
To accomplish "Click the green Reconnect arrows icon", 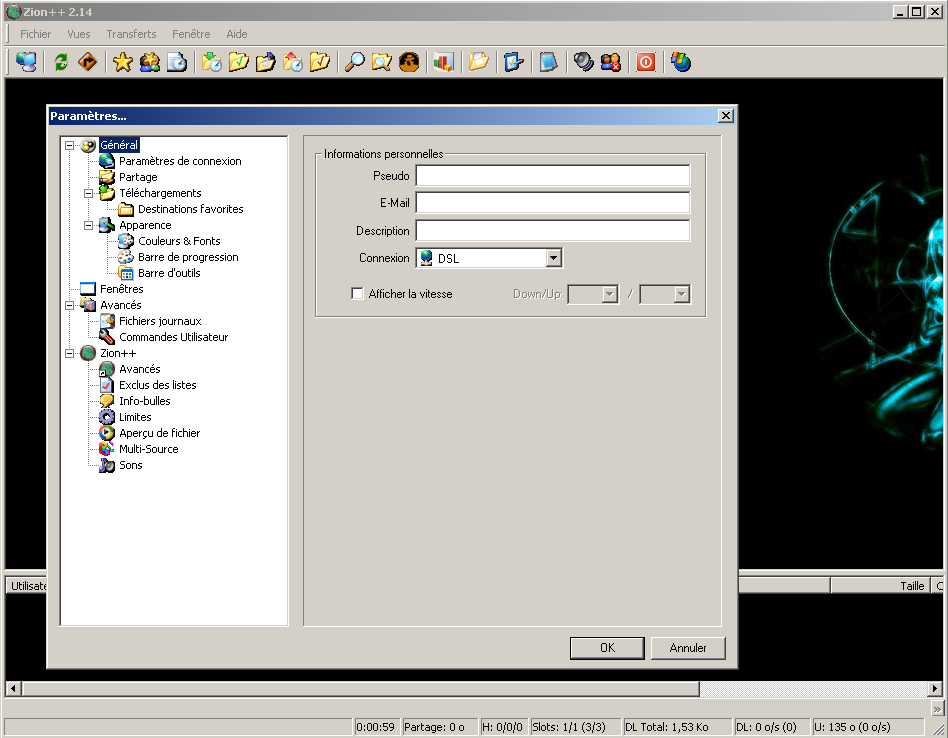I will (61, 62).
